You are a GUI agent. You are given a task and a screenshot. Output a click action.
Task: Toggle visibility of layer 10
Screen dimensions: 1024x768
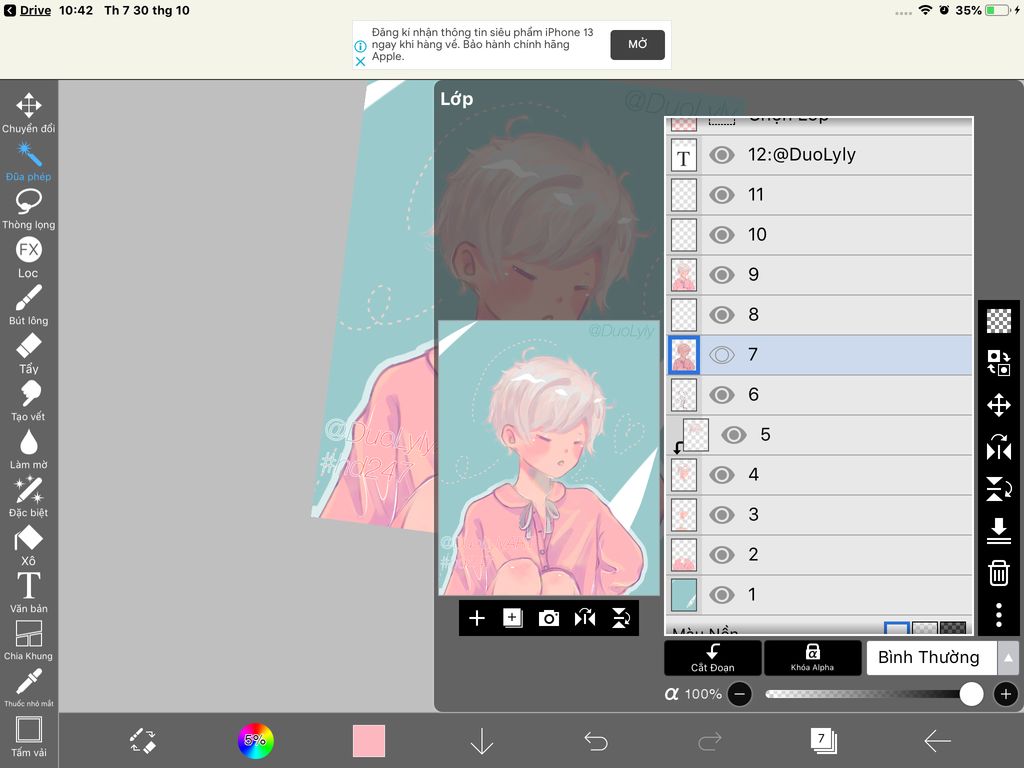click(x=722, y=234)
